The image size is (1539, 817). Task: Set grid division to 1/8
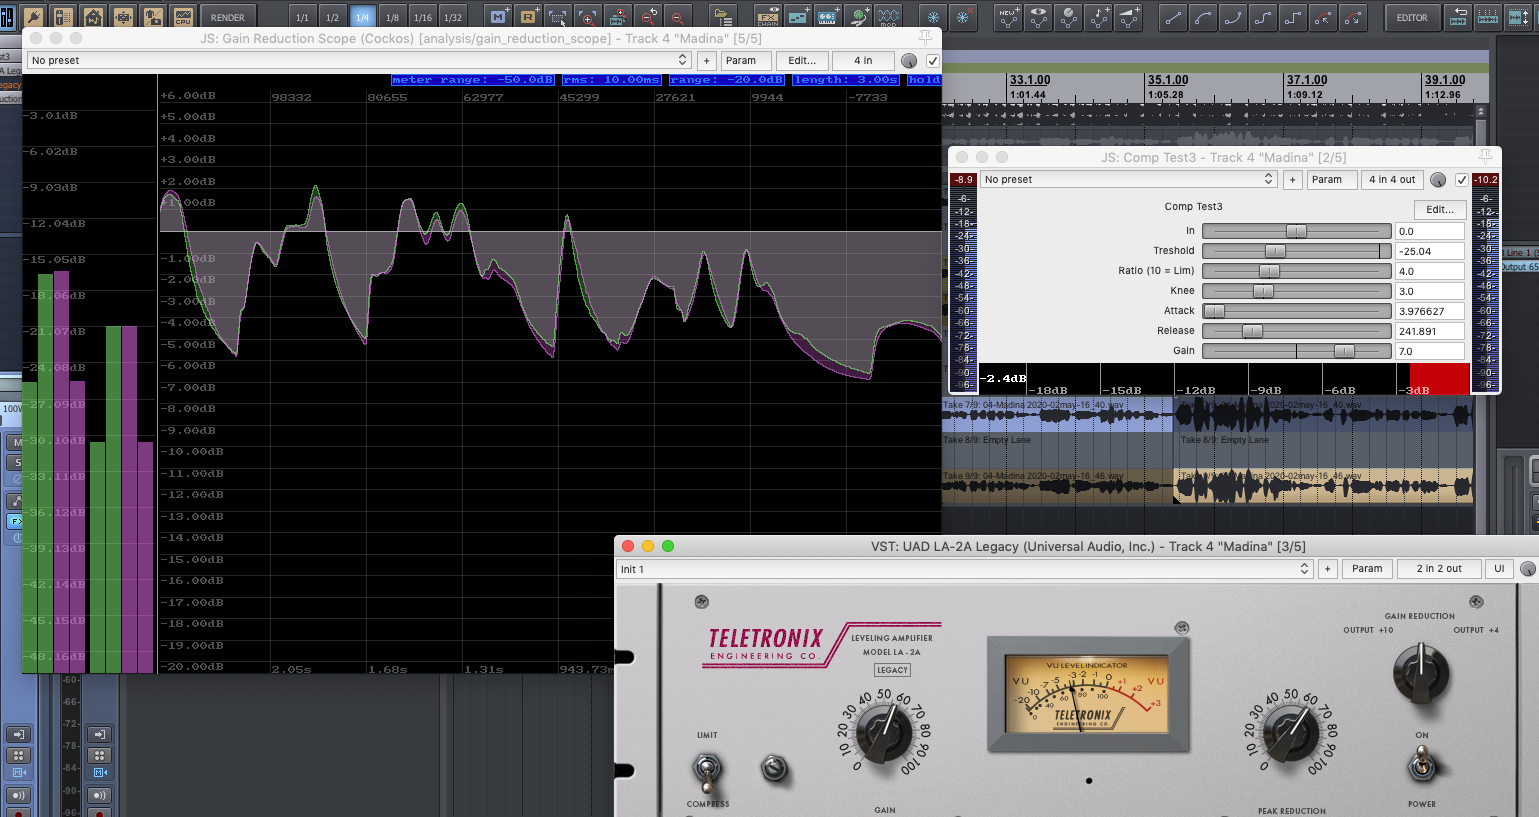(392, 17)
